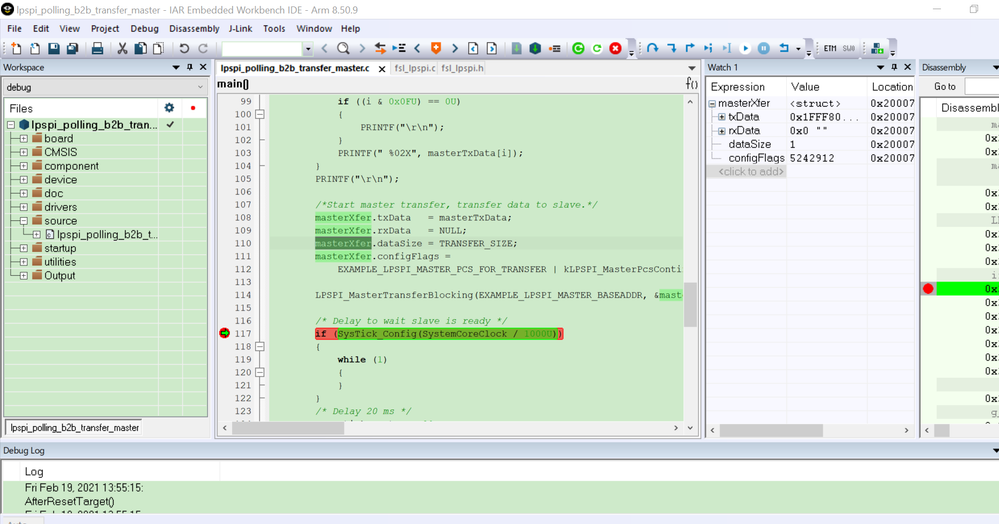
Task: Click the toolbar search input field
Action: (x=262, y=49)
